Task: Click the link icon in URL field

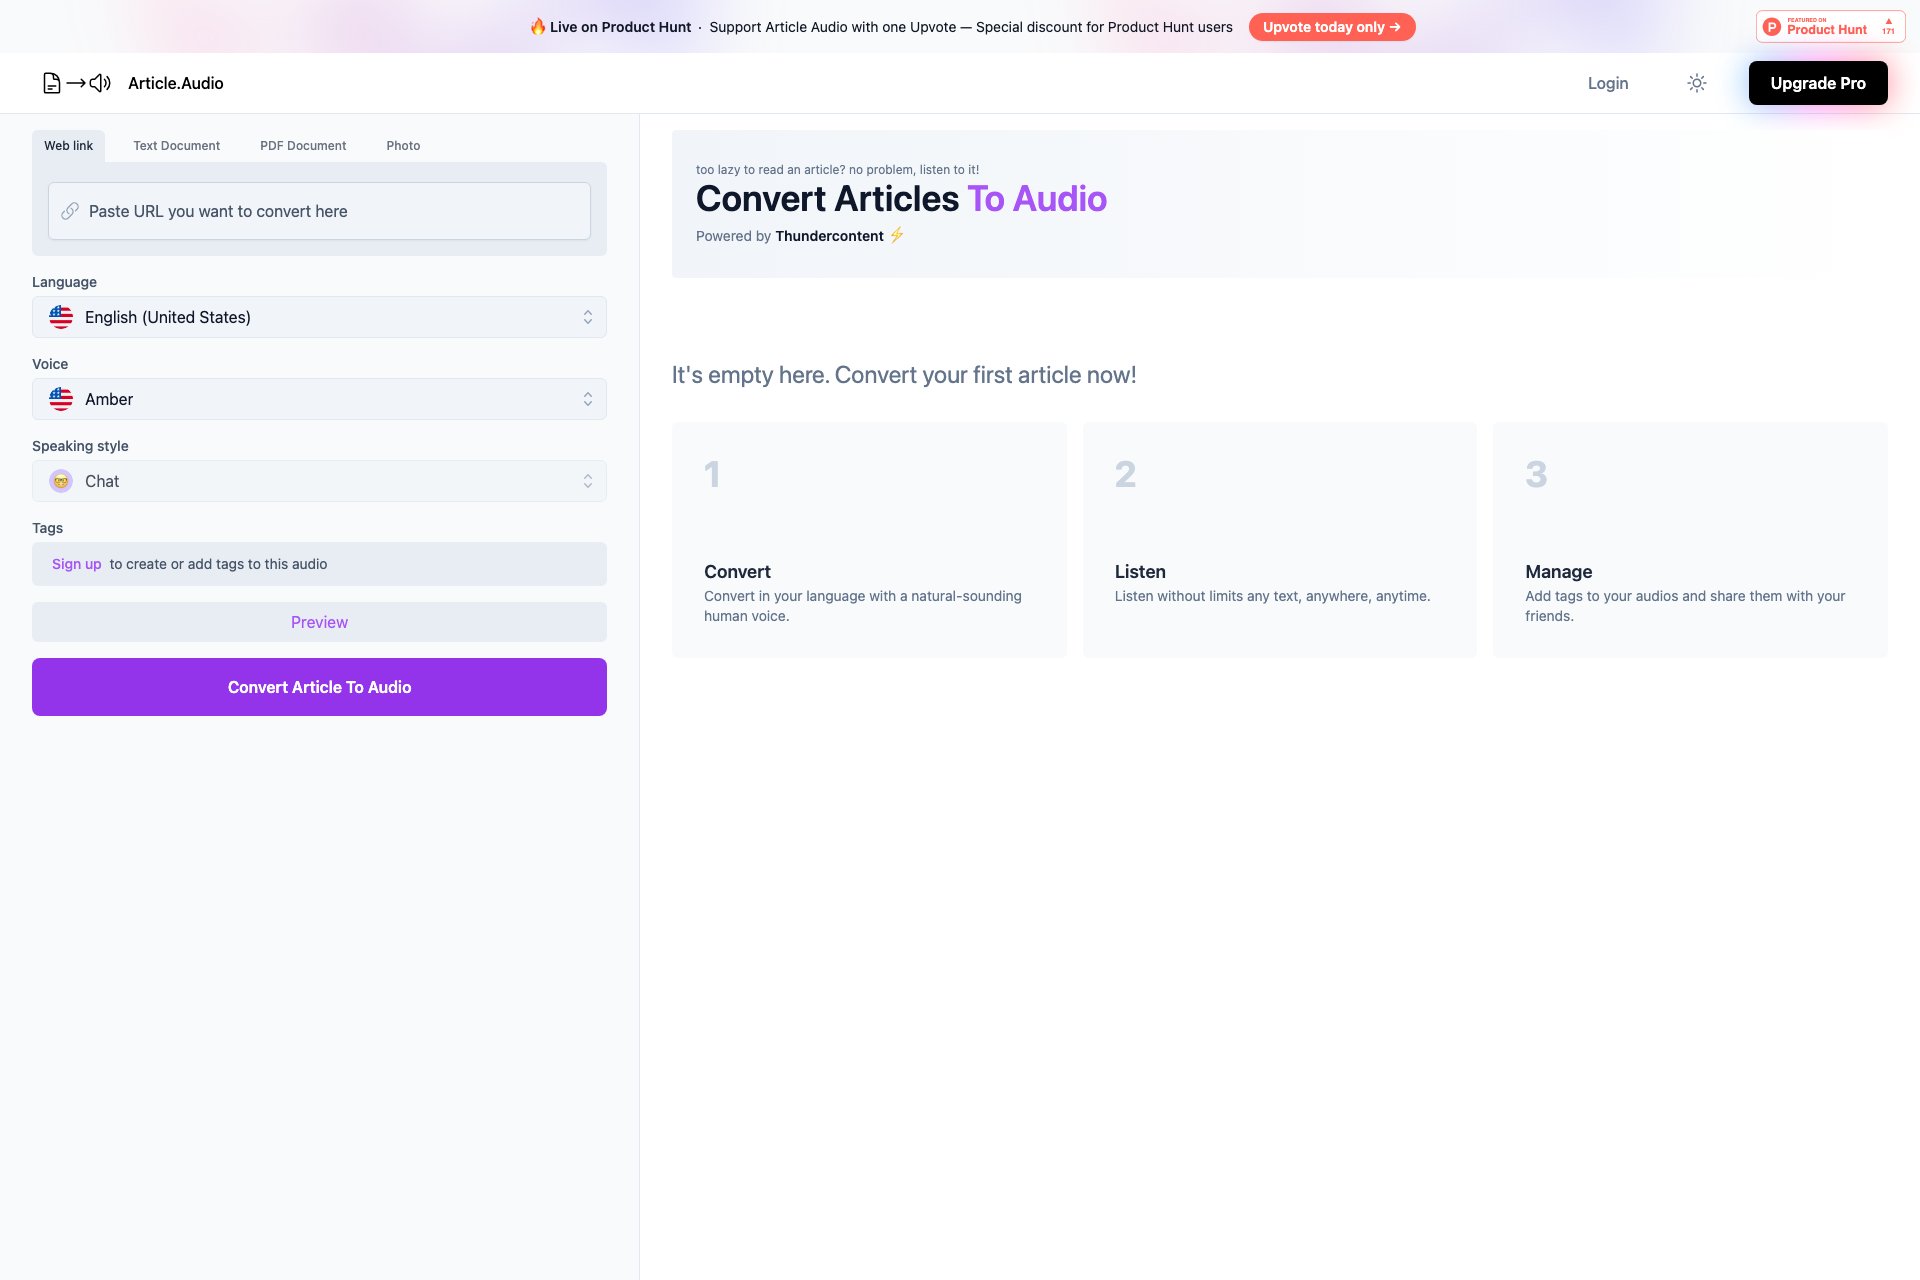Action: [x=70, y=211]
